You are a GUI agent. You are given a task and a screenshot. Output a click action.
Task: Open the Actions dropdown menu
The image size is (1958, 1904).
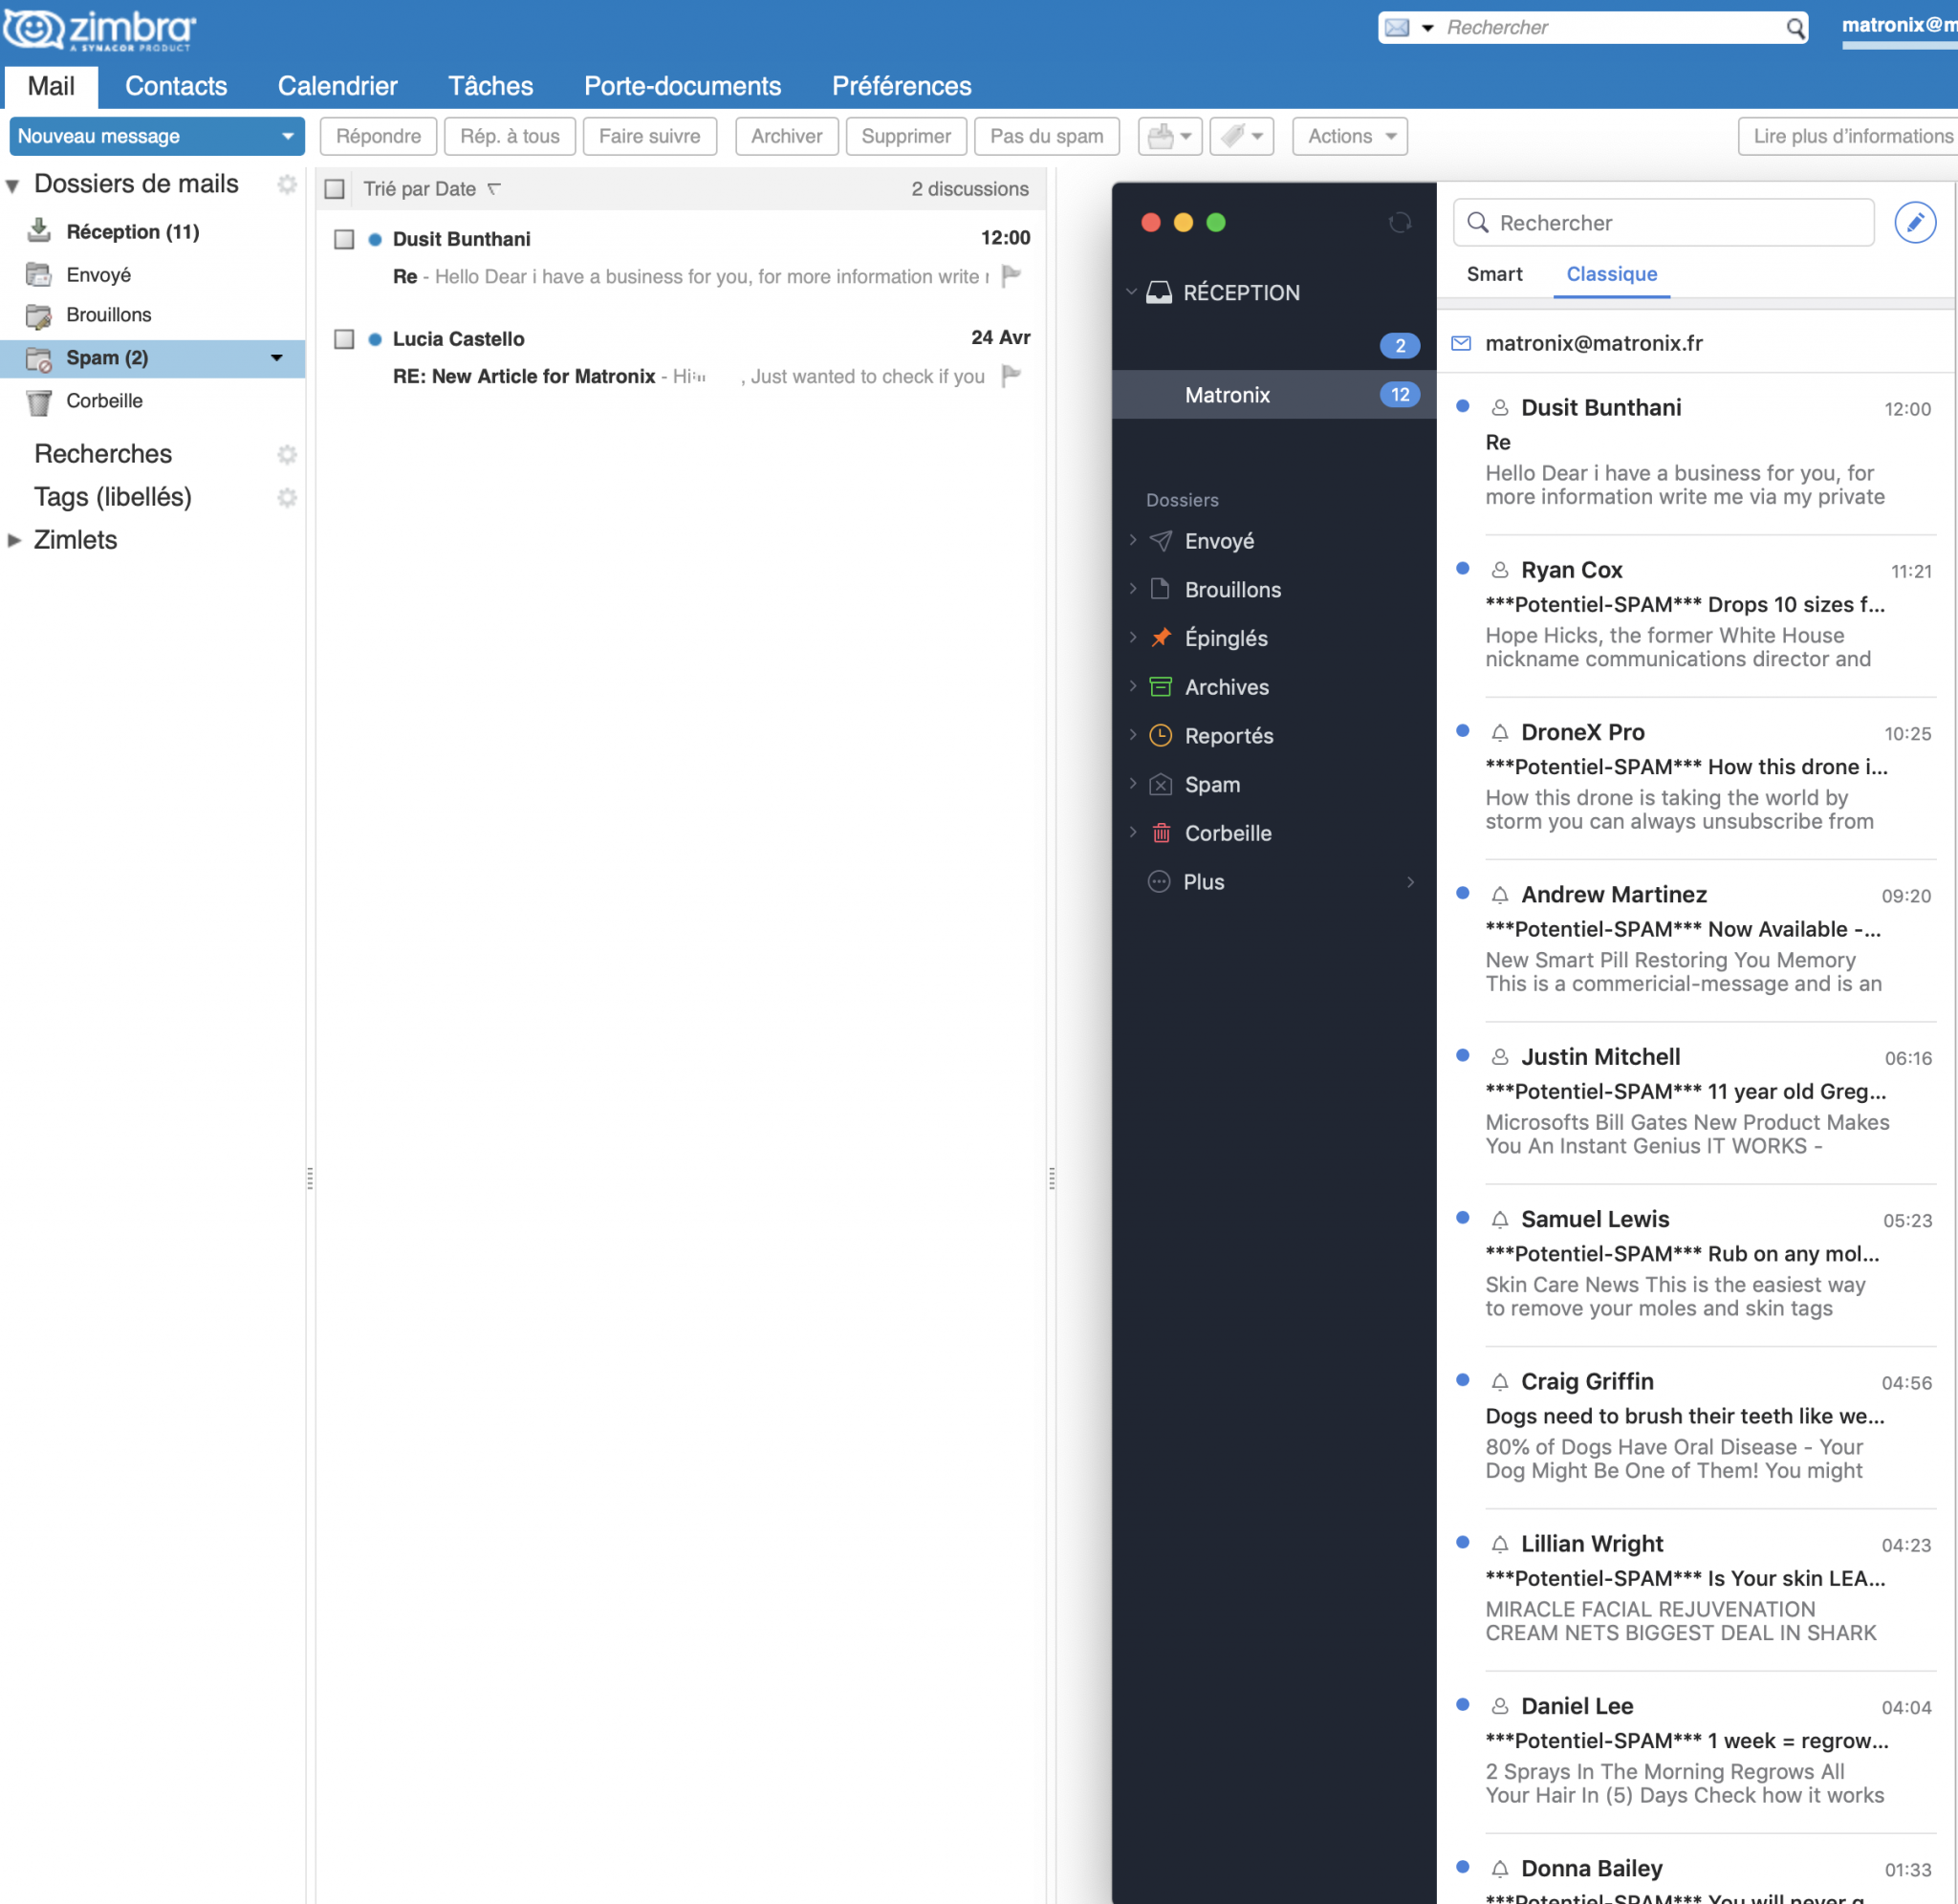point(1349,136)
